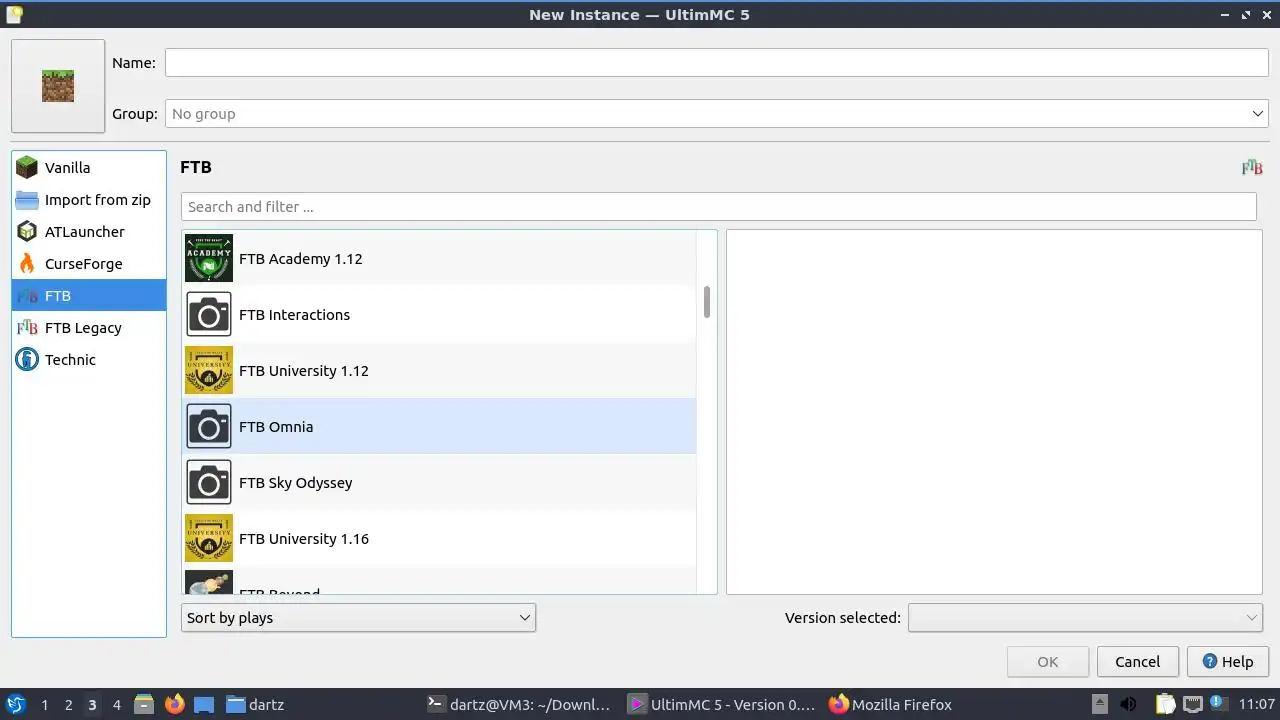Image resolution: width=1280 pixels, height=720 pixels.
Task: Click the FTB University 1.16 pack icon
Action: pos(209,539)
